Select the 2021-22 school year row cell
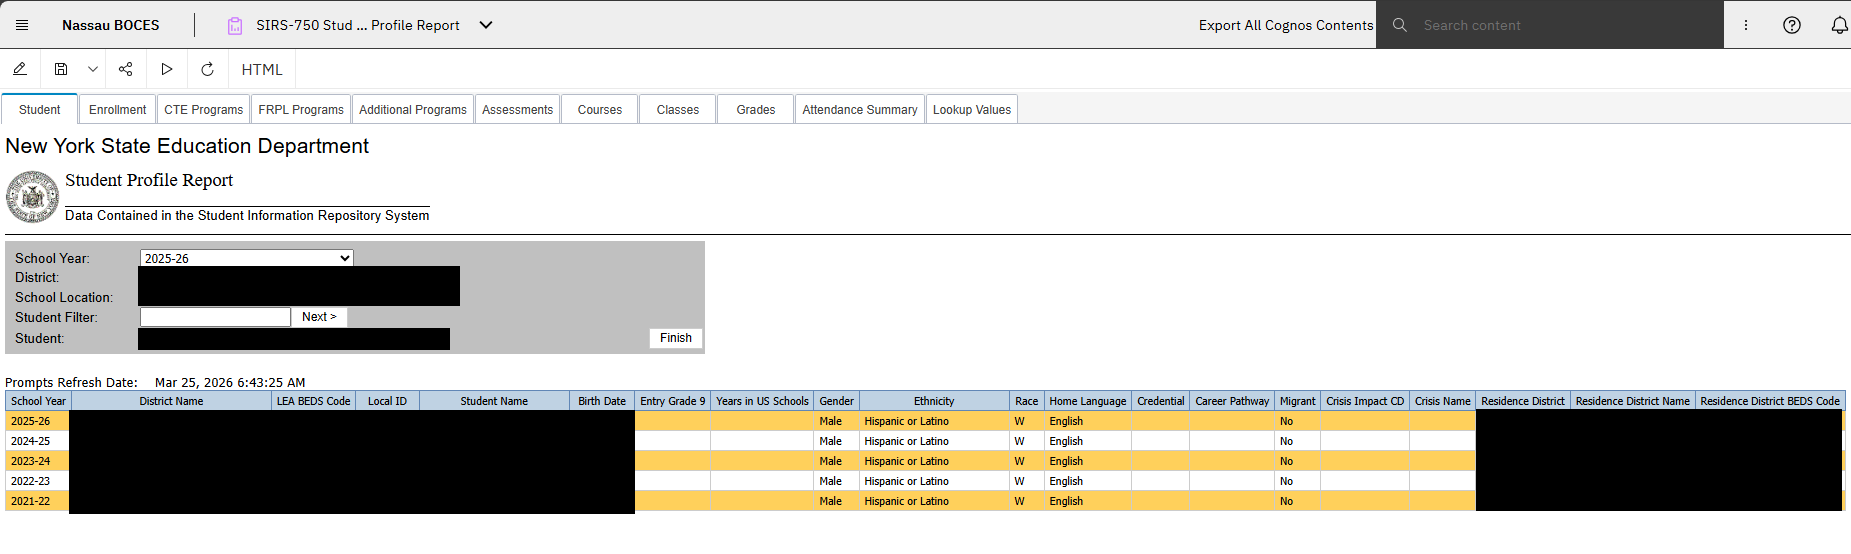This screenshot has width=1851, height=554. (38, 501)
